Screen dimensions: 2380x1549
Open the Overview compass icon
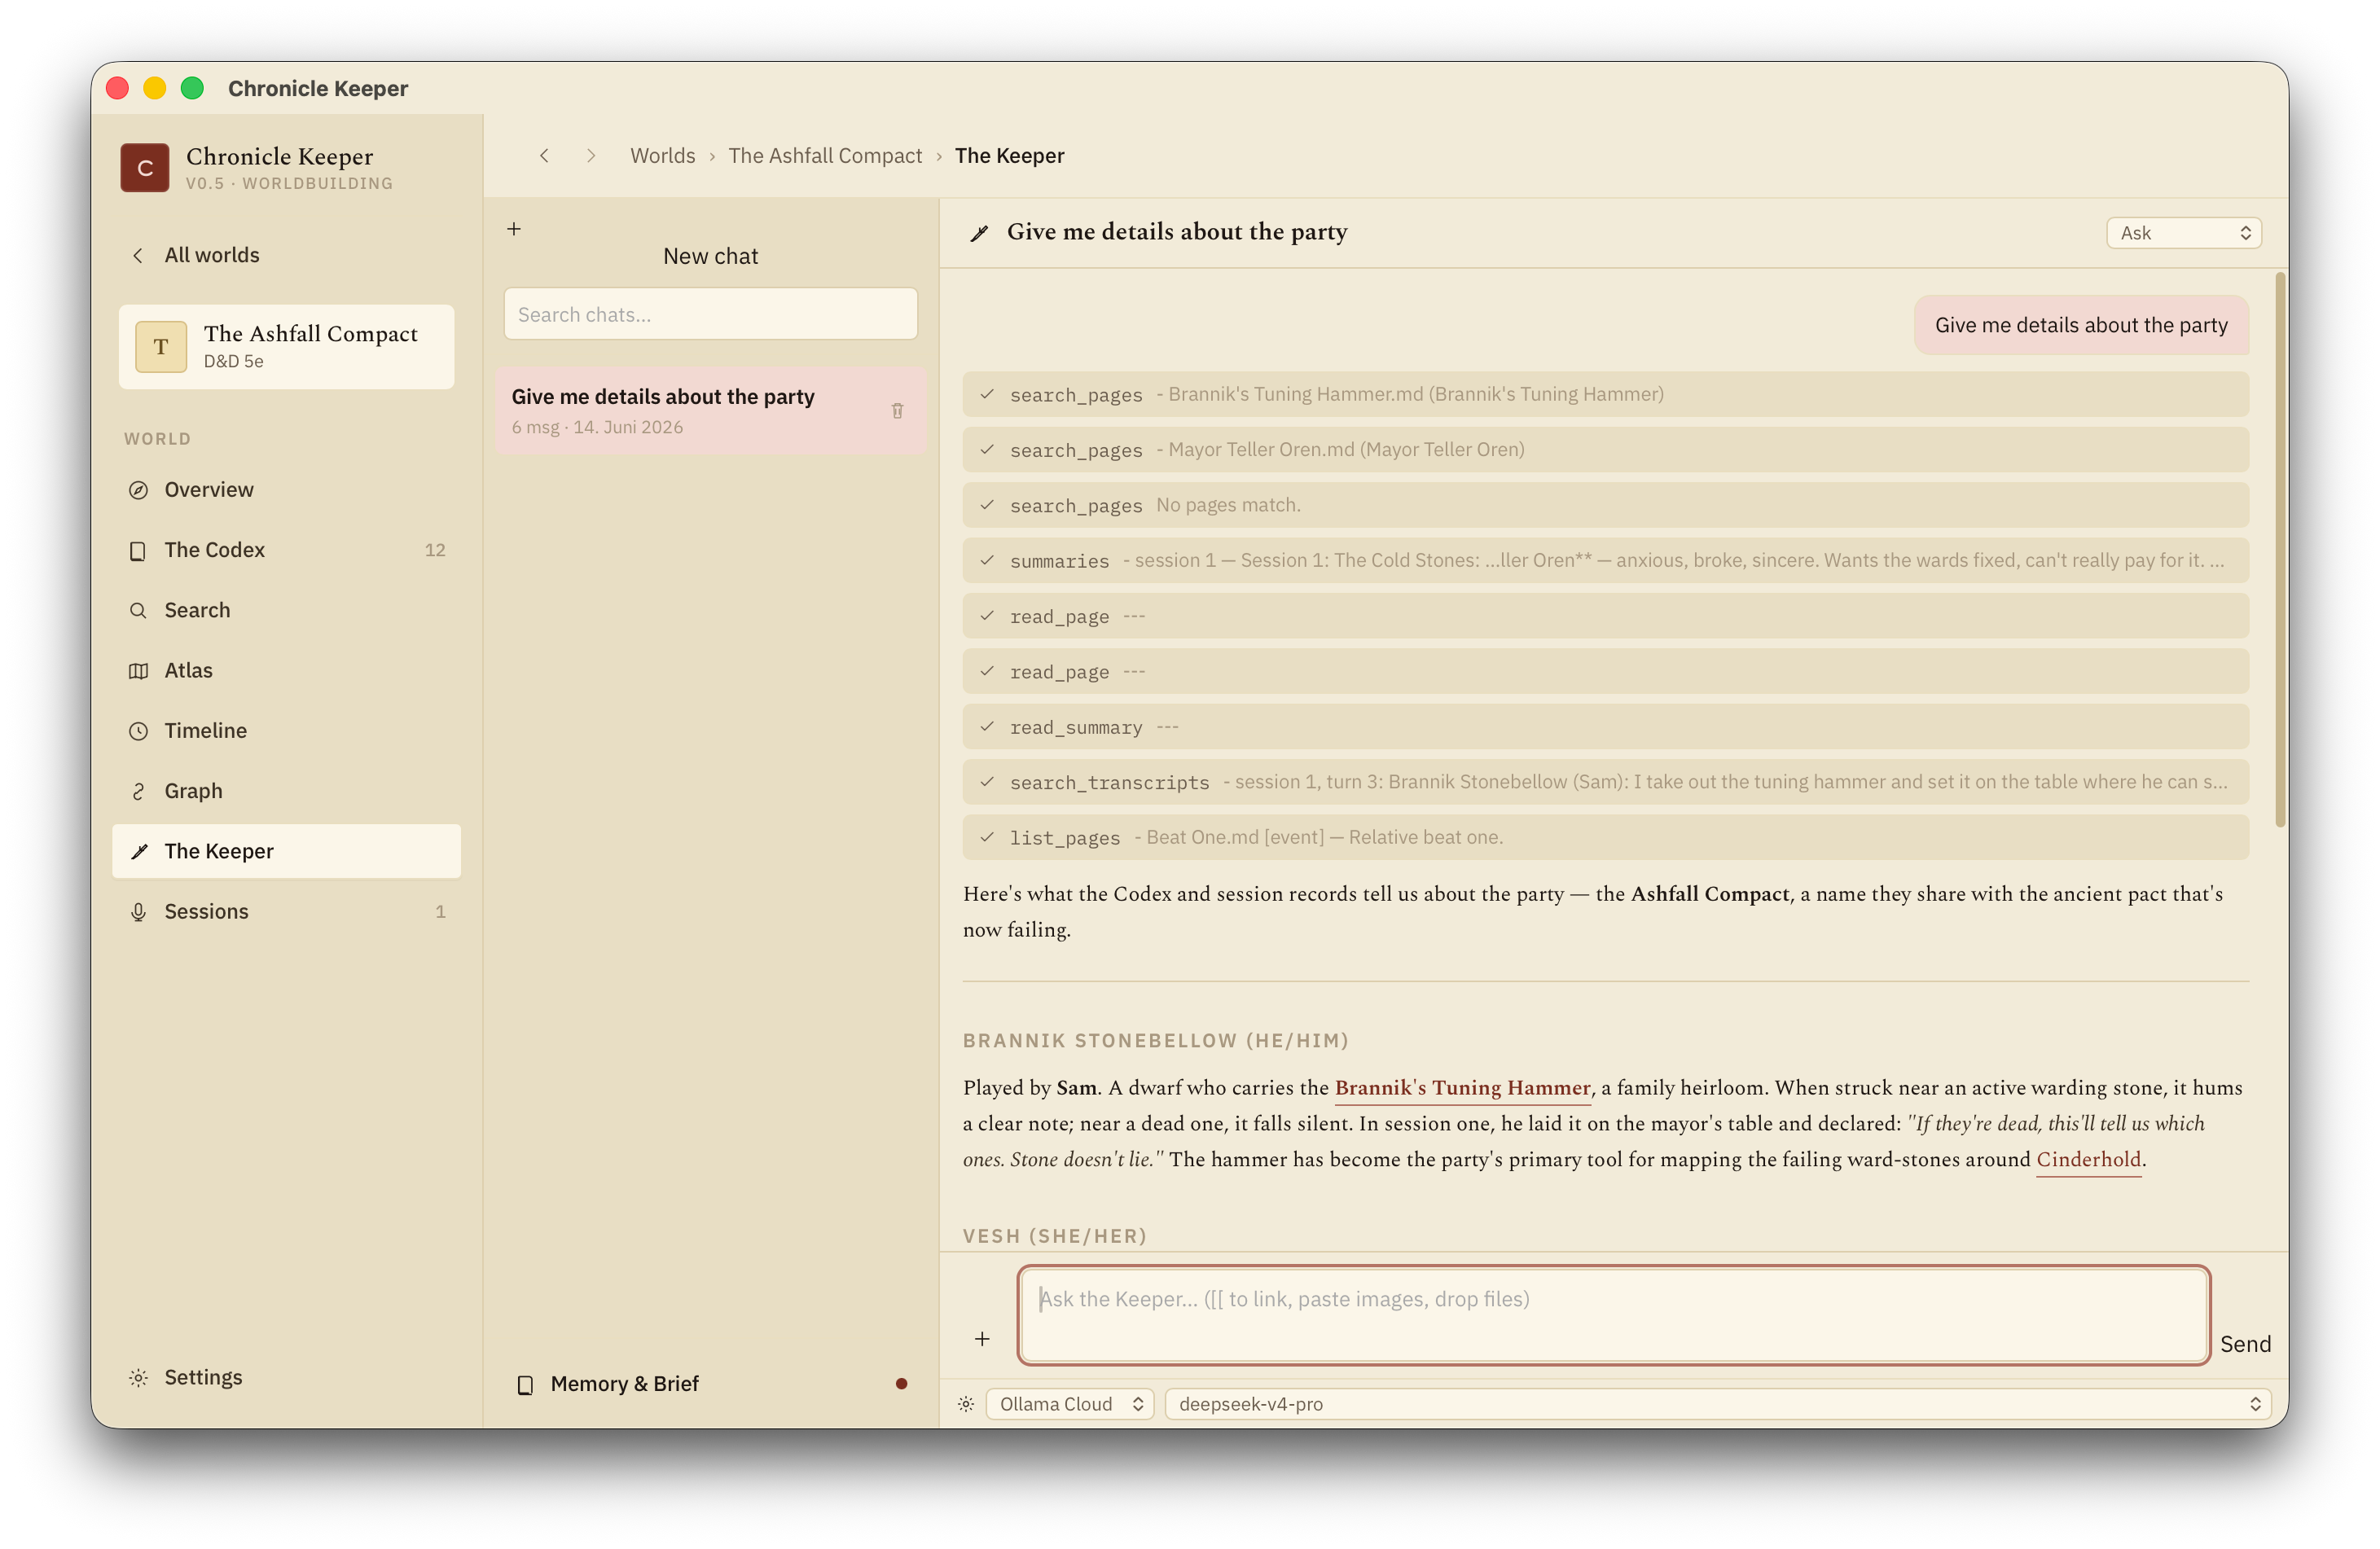pyautogui.click(x=138, y=490)
